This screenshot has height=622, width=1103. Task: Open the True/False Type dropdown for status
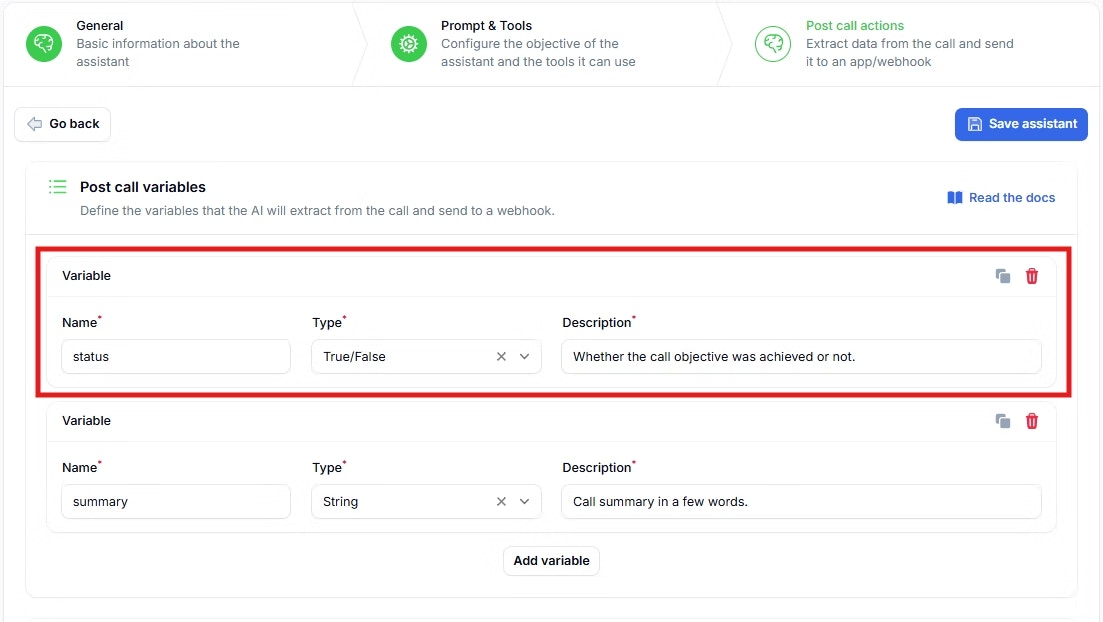click(x=523, y=356)
